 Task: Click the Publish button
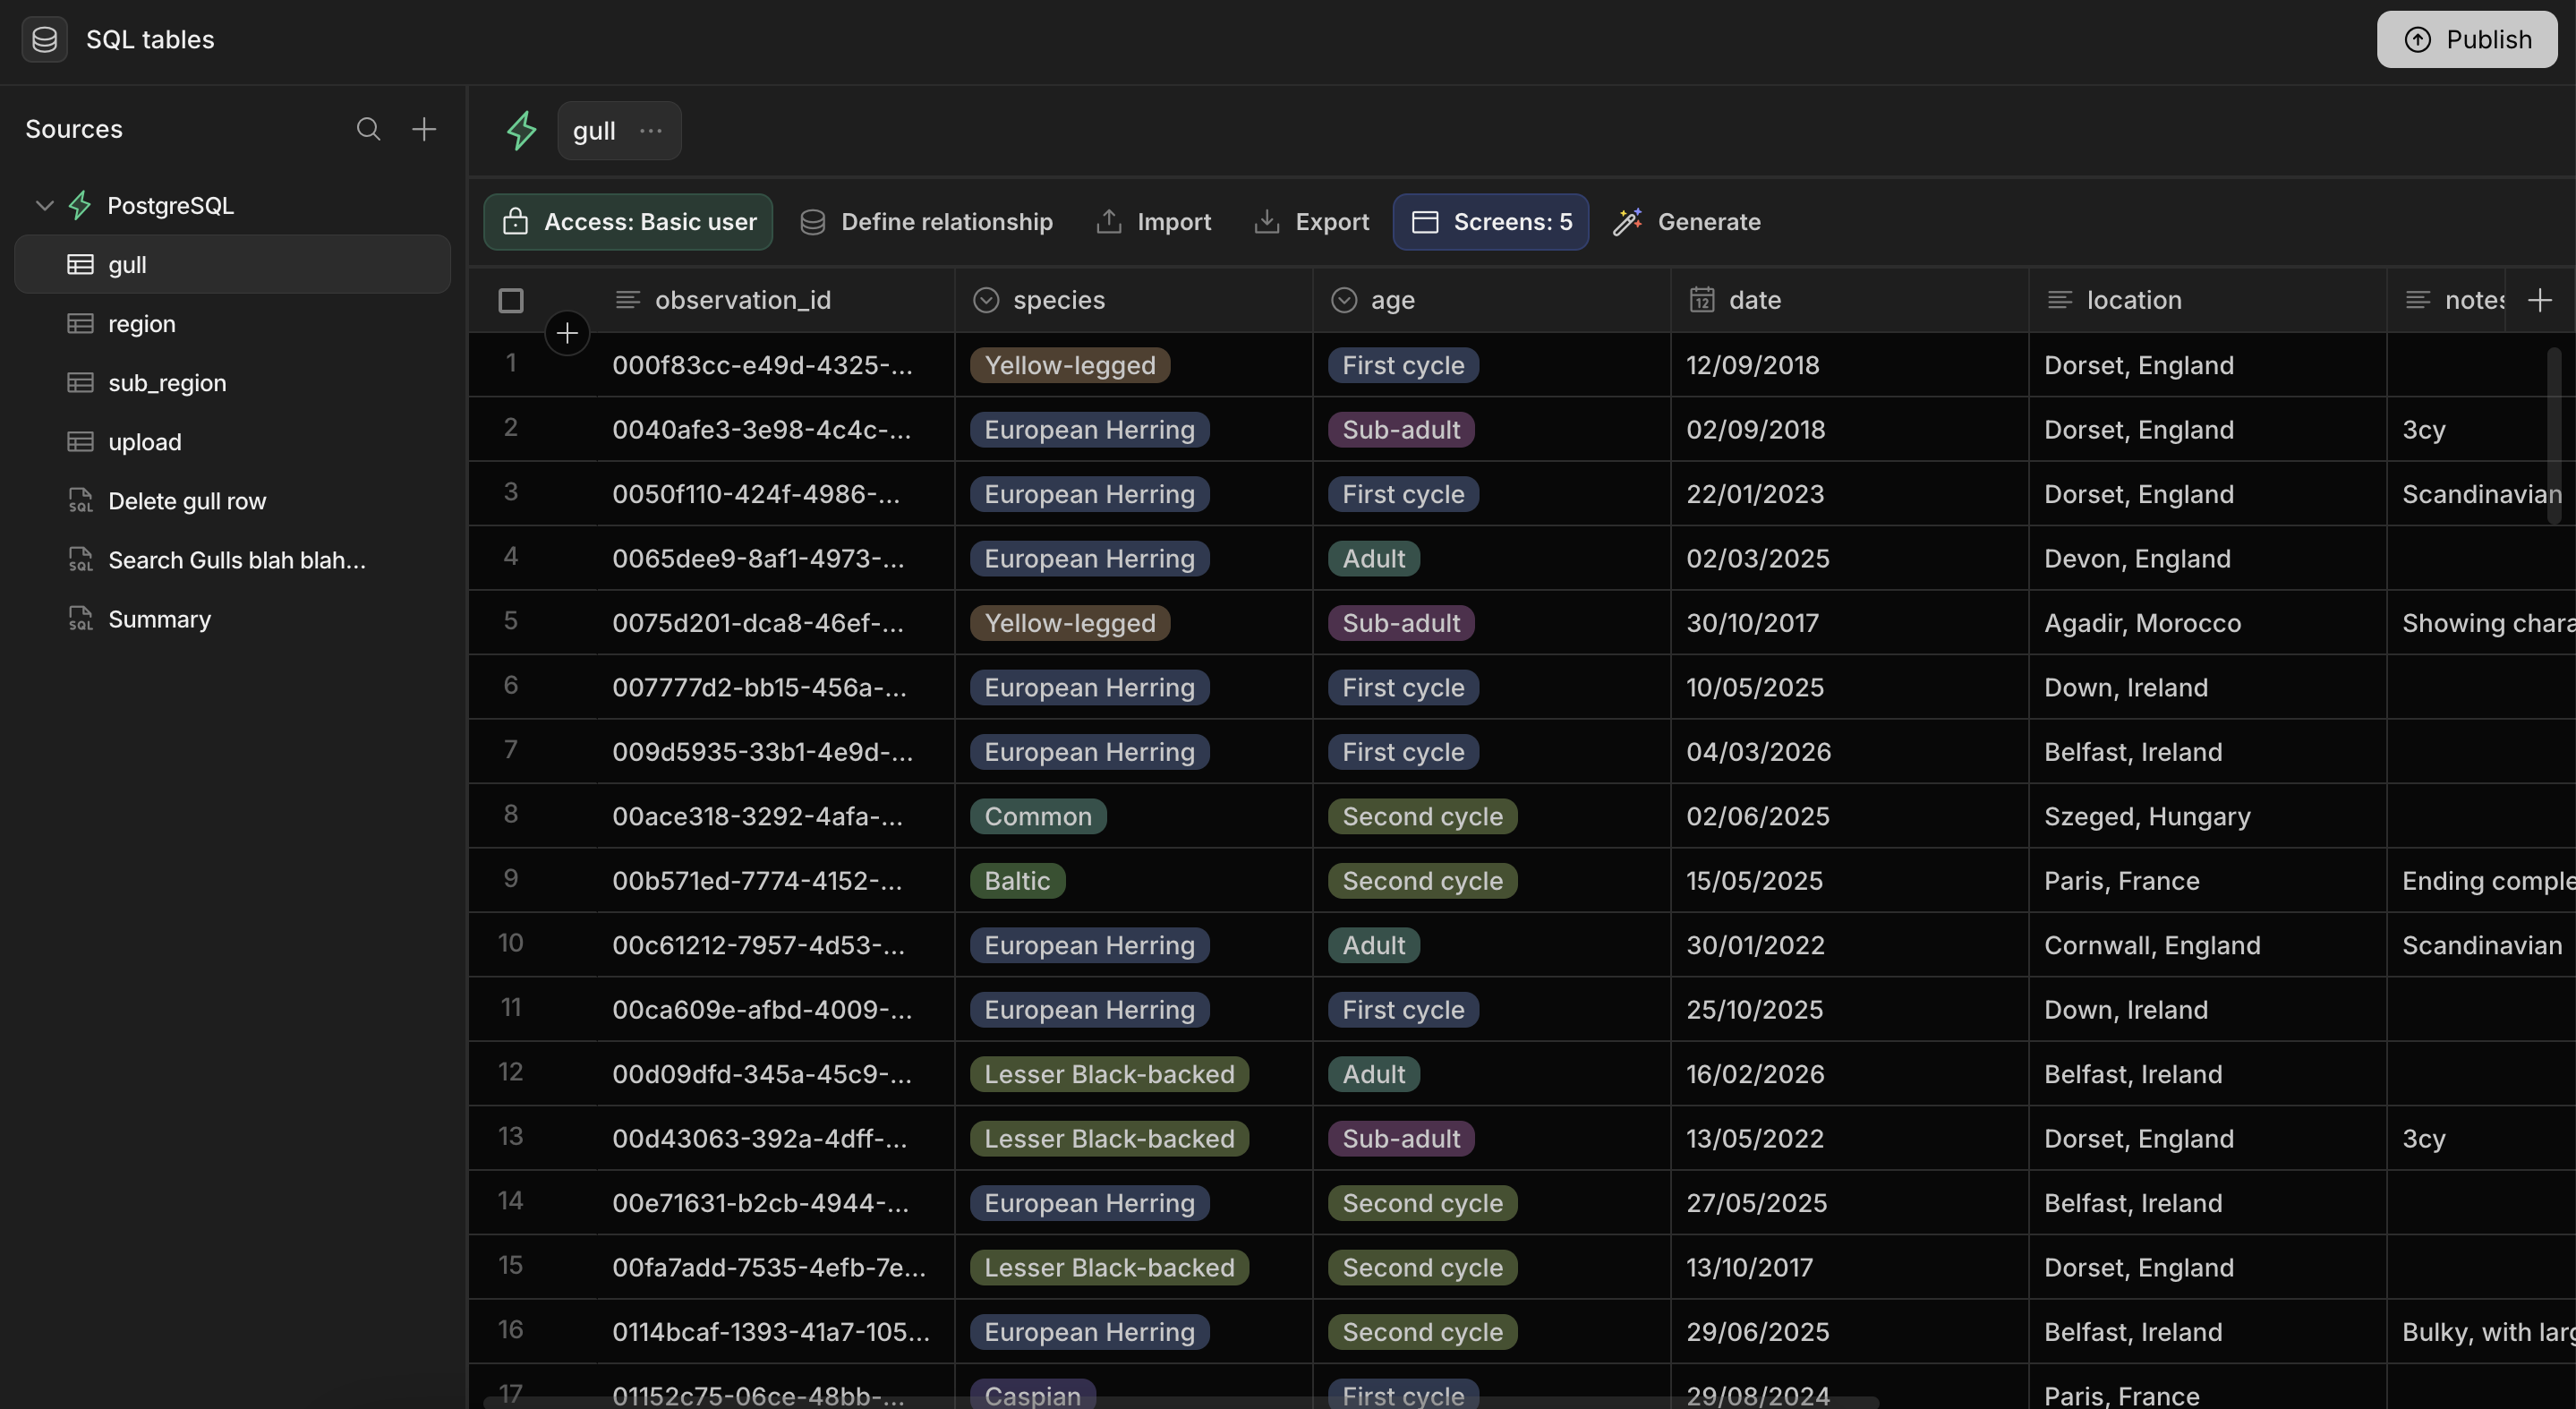pos(2466,39)
